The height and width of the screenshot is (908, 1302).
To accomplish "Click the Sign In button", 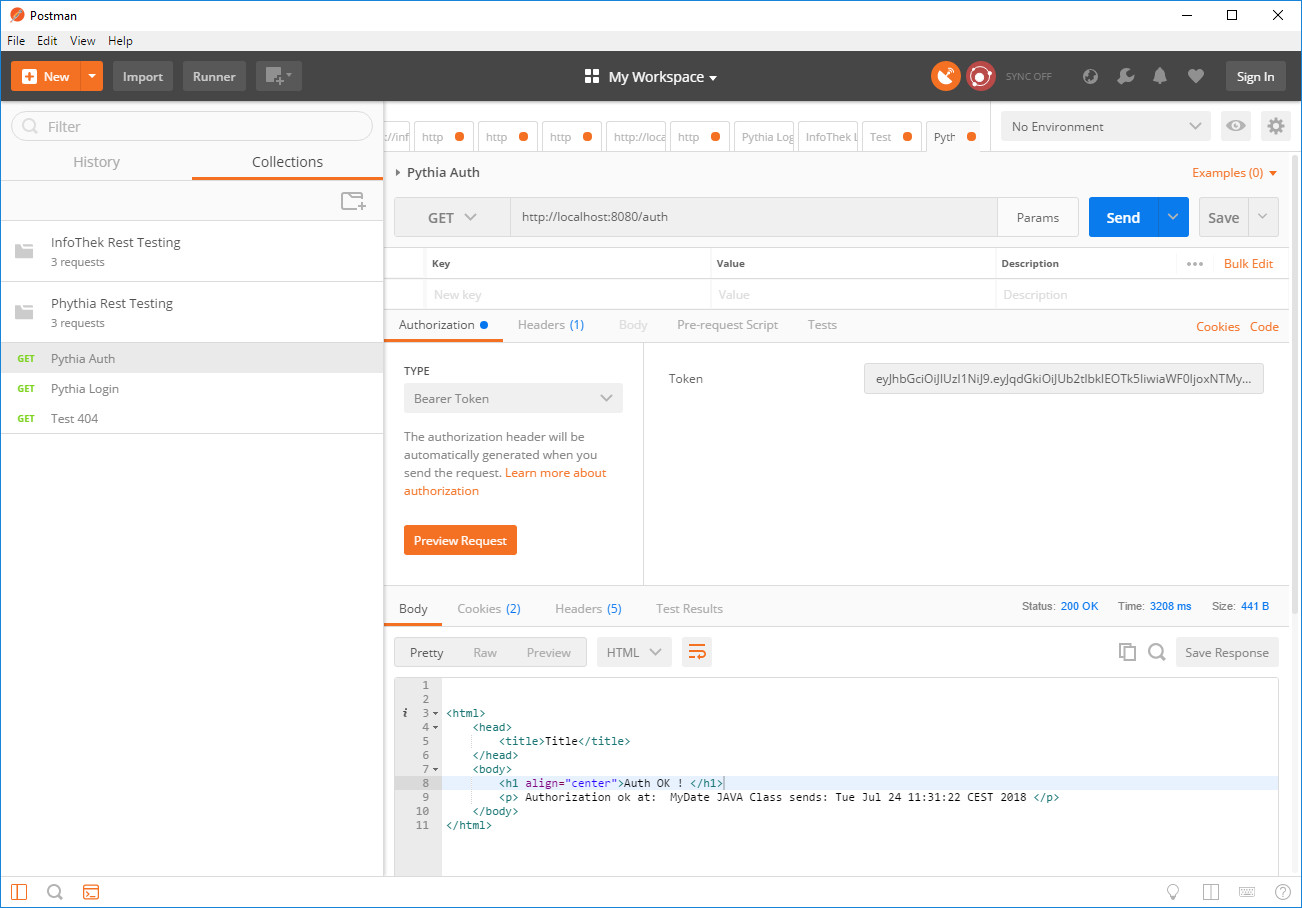I will point(1255,76).
